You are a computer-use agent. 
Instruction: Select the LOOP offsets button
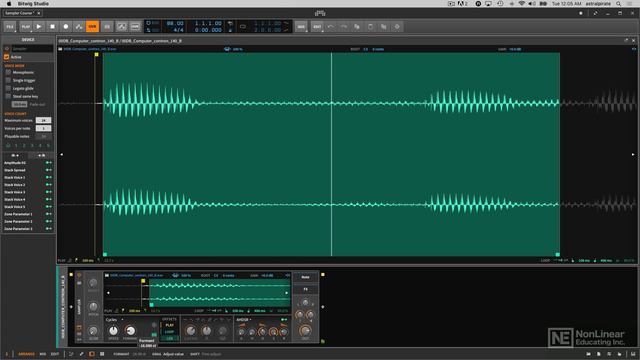[169, 332]
